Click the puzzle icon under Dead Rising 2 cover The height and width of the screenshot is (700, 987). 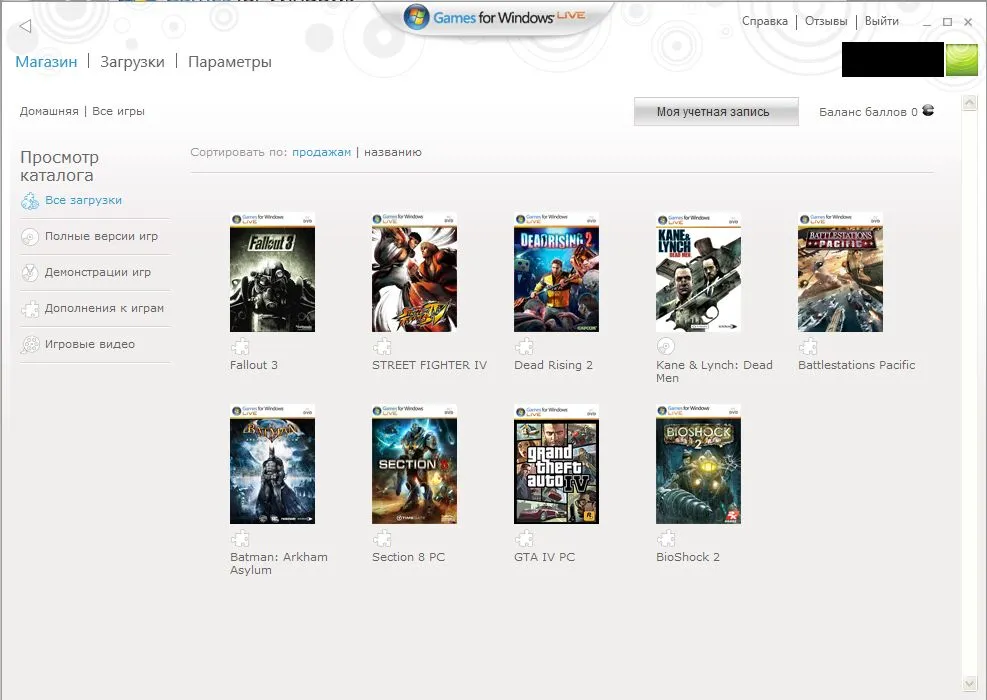[524, 346]
